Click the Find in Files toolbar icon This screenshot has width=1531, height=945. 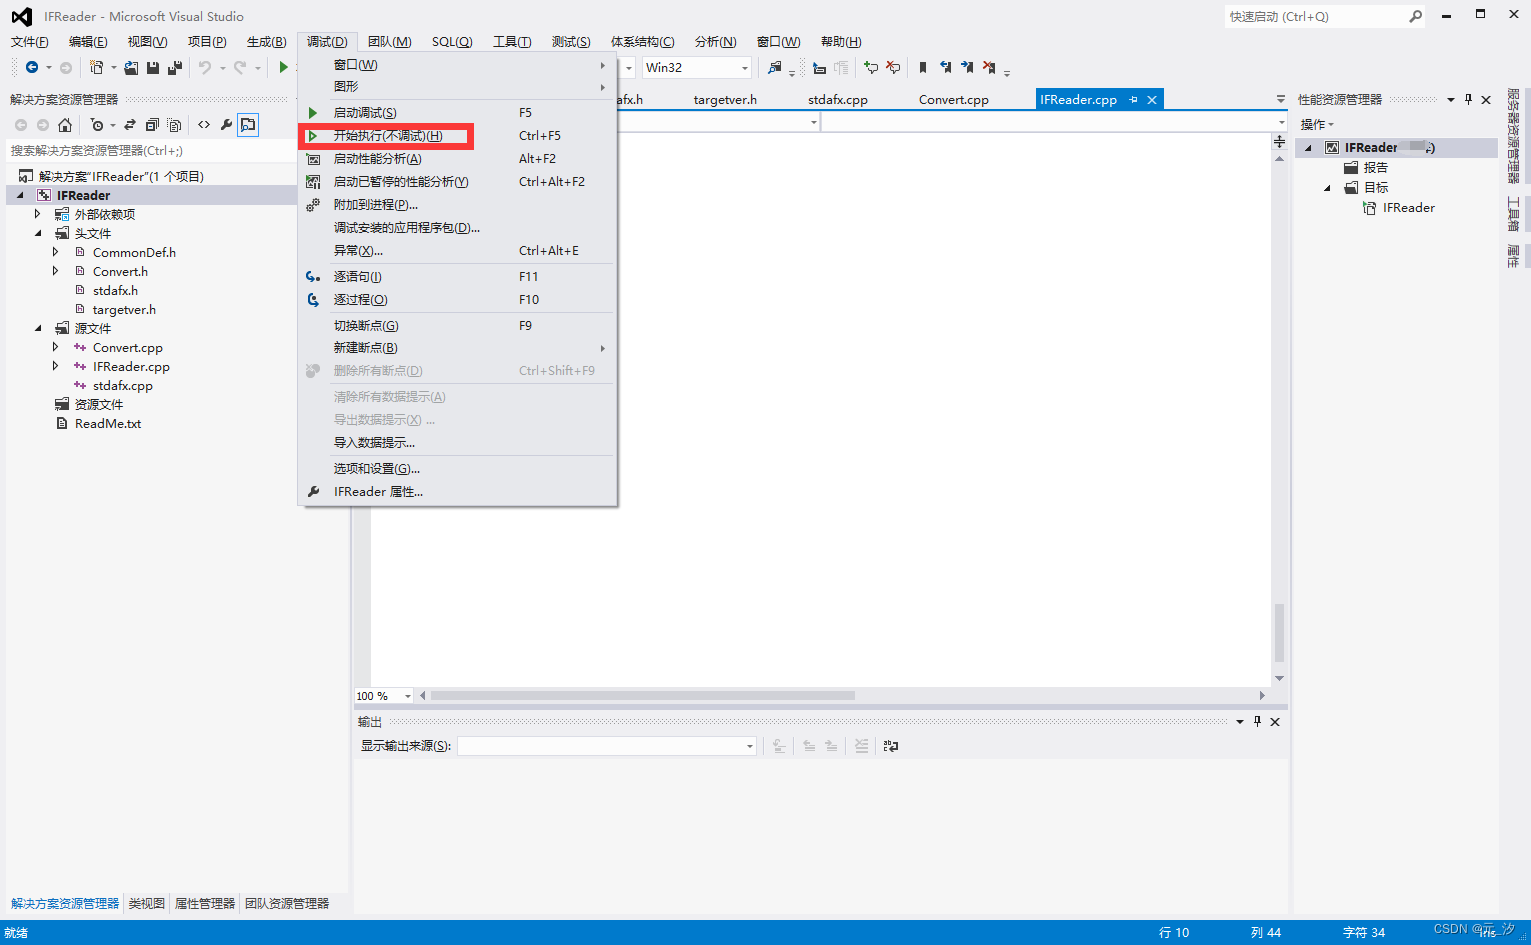coord(775,67)
